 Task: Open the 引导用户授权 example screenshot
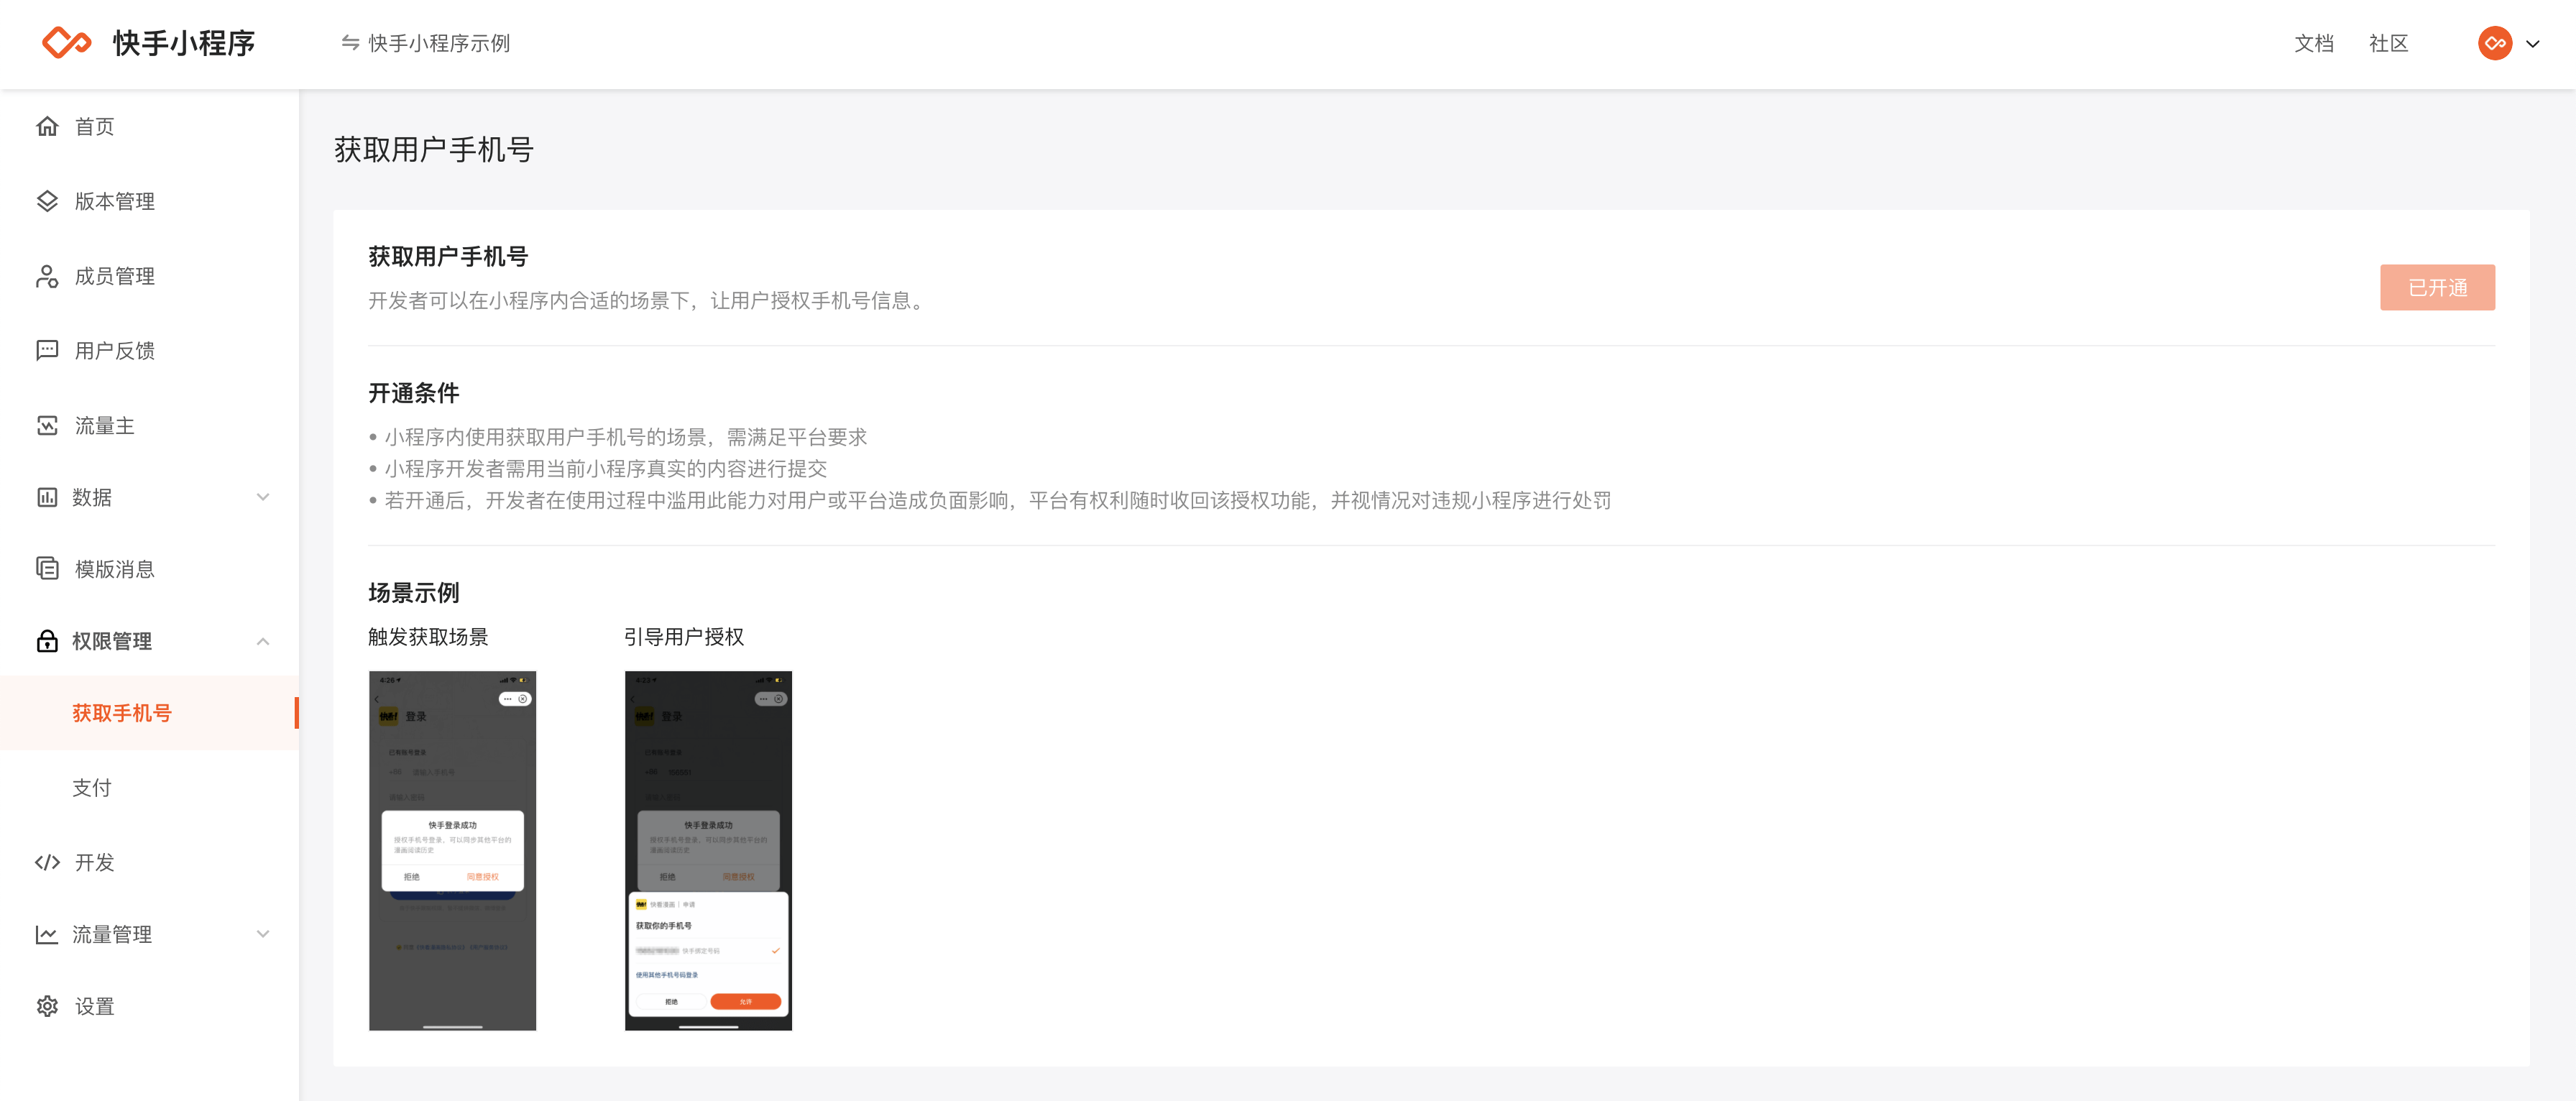[x=708, y=850]
